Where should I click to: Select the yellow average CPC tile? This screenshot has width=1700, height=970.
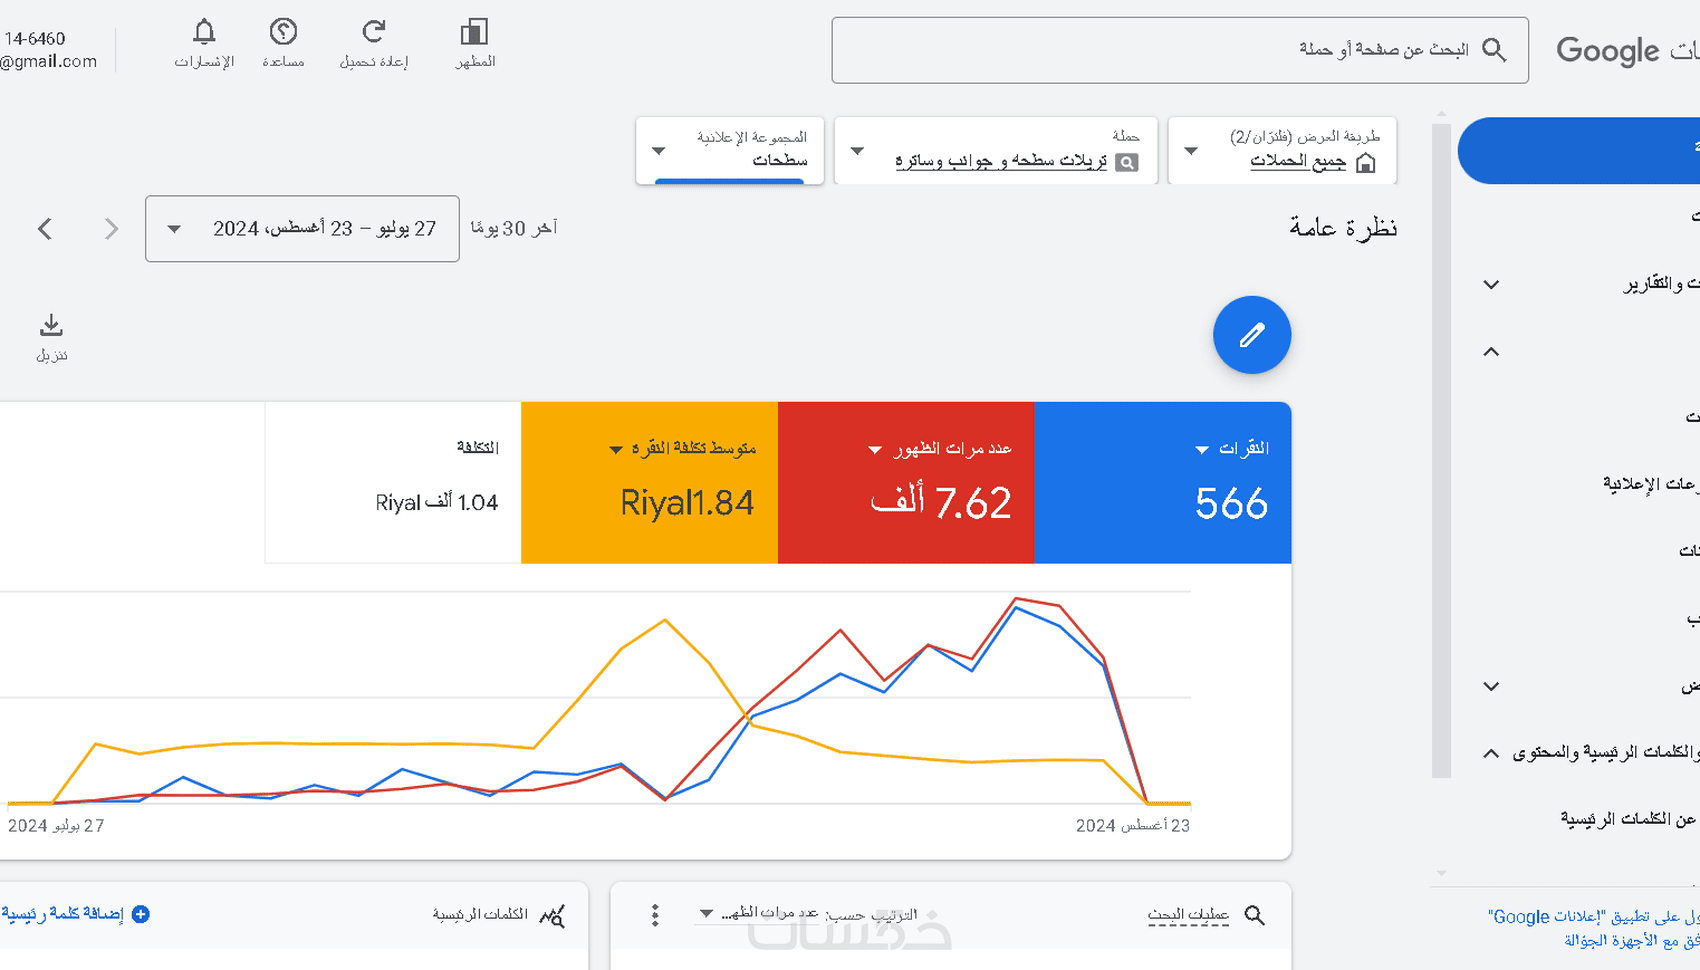pos(649,483)
